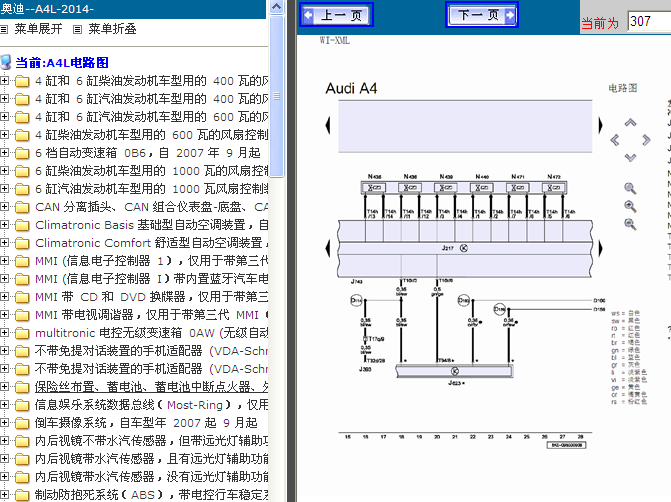The image size is (671, 502).
Task: Pan diagram down with the chevron arrow
Action: click(630, 157)
